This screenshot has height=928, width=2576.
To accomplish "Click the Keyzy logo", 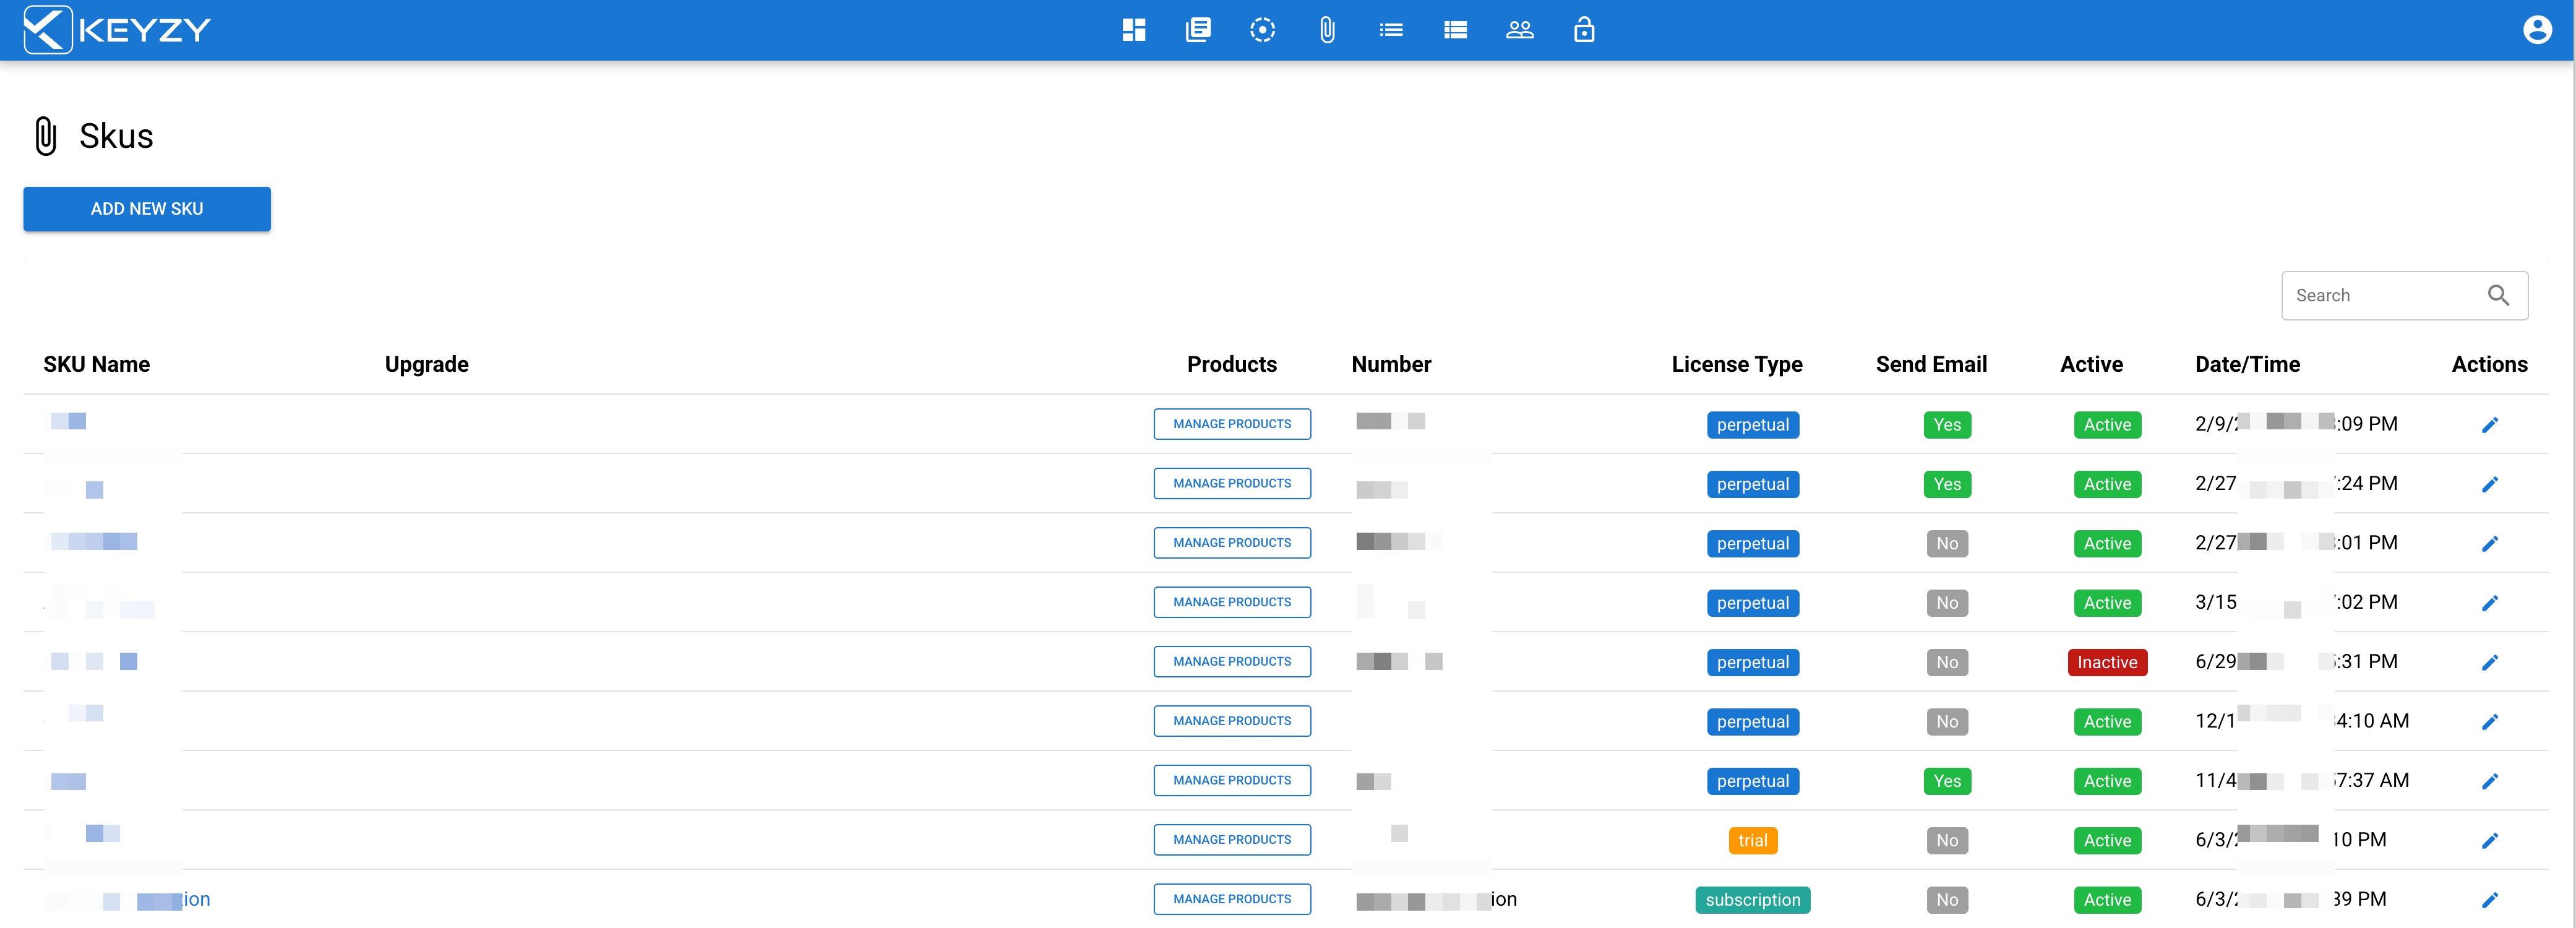I will point(117,30).
